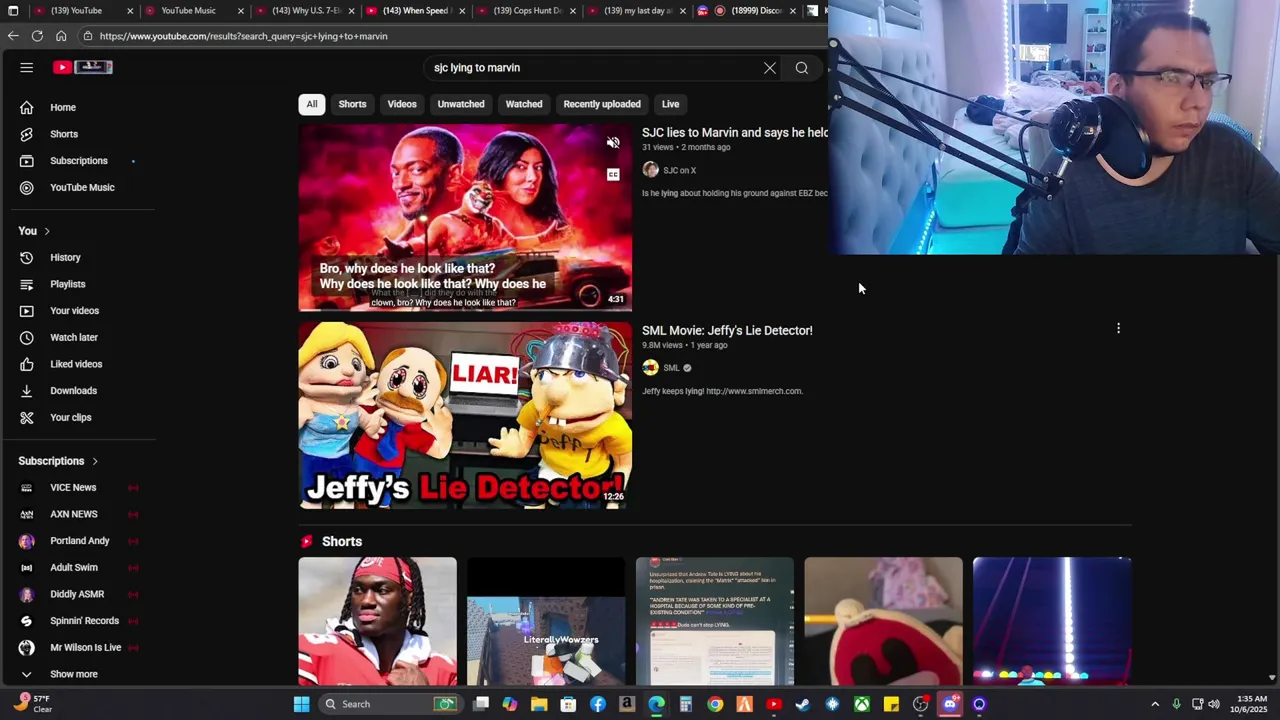The image size is (1280, 720).
Task: Click the magnifier search button
Action: click(x=802, y=68)
